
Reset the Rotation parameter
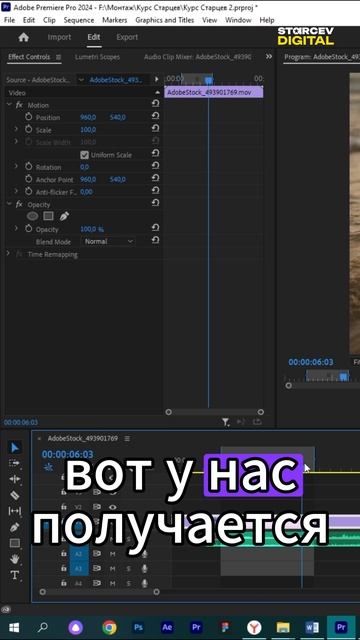tap(155, 167)
